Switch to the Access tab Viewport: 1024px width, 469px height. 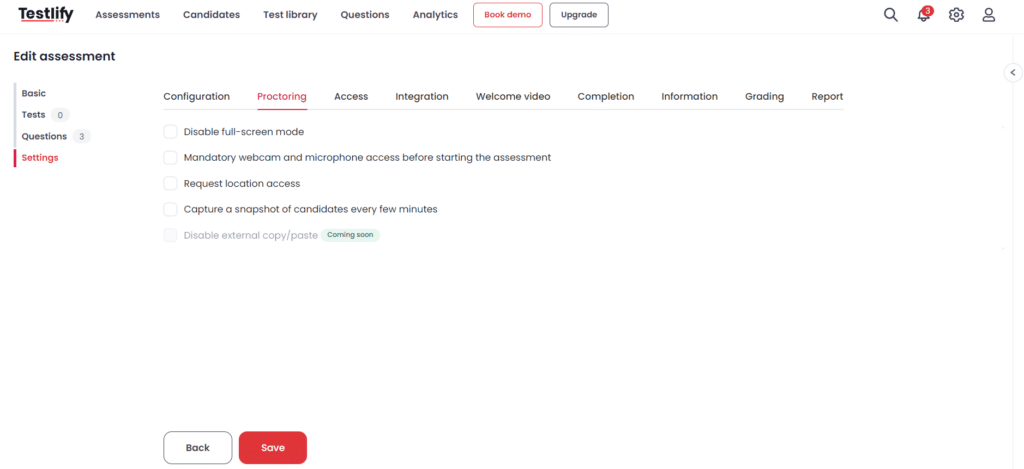[351, 97]
